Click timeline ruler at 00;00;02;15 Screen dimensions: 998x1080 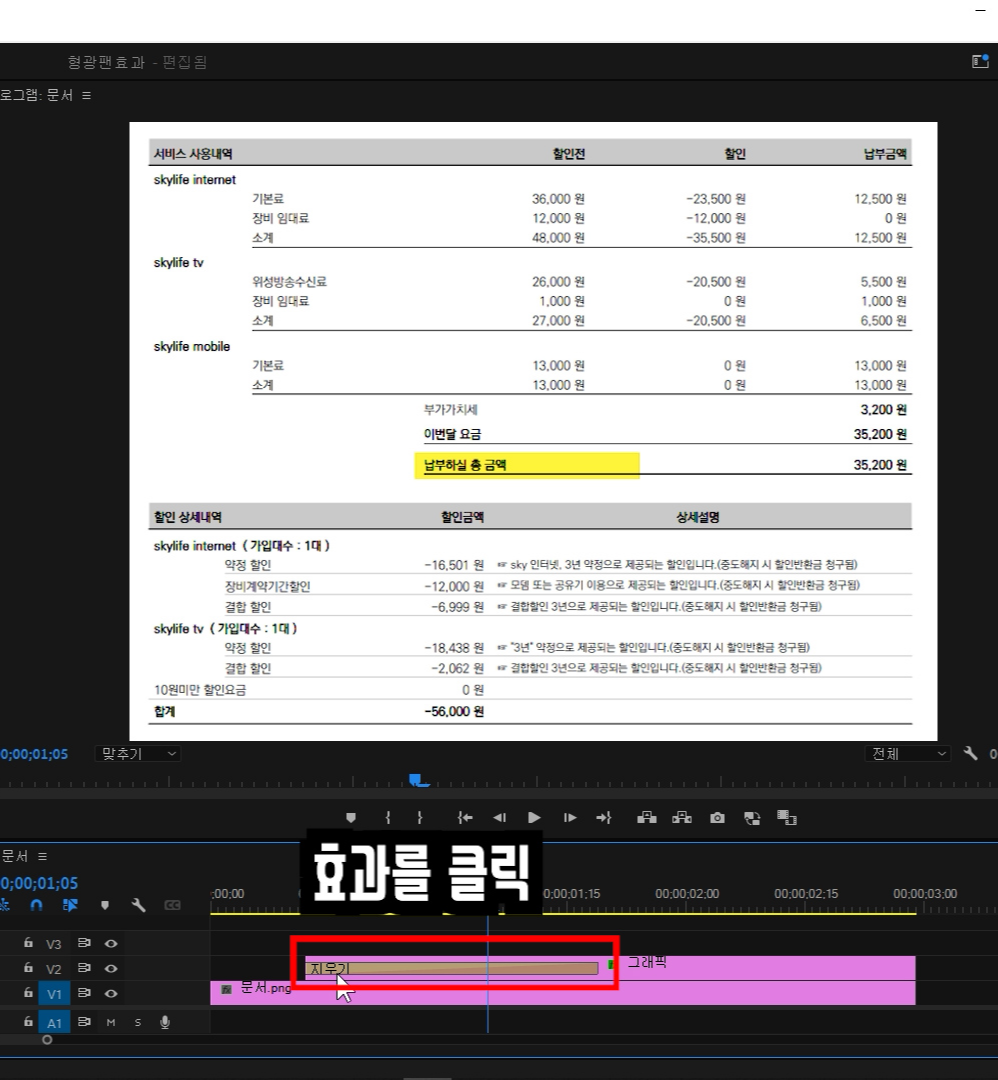point(806,893)
